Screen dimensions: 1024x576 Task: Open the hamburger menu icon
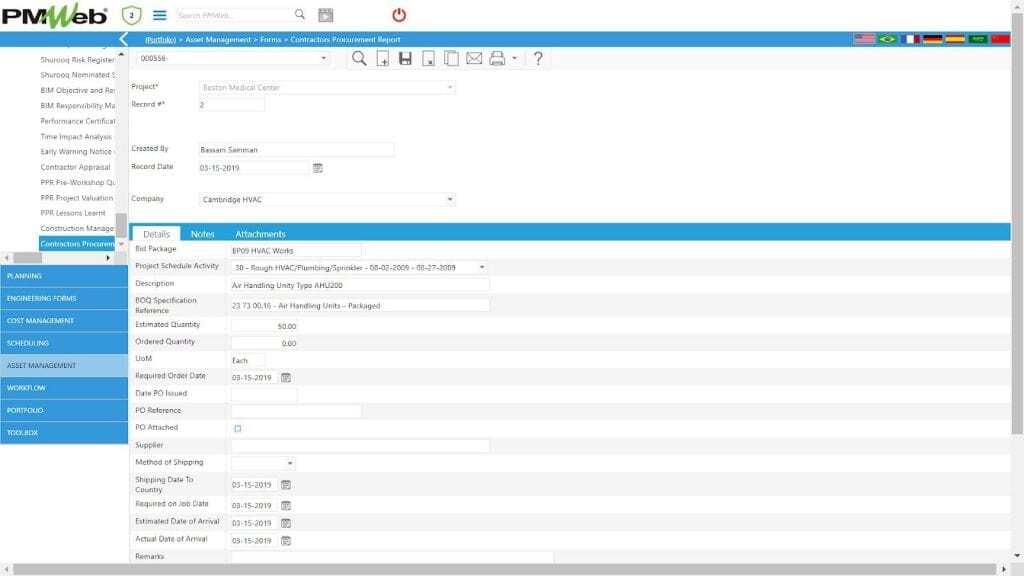(160, 14)
